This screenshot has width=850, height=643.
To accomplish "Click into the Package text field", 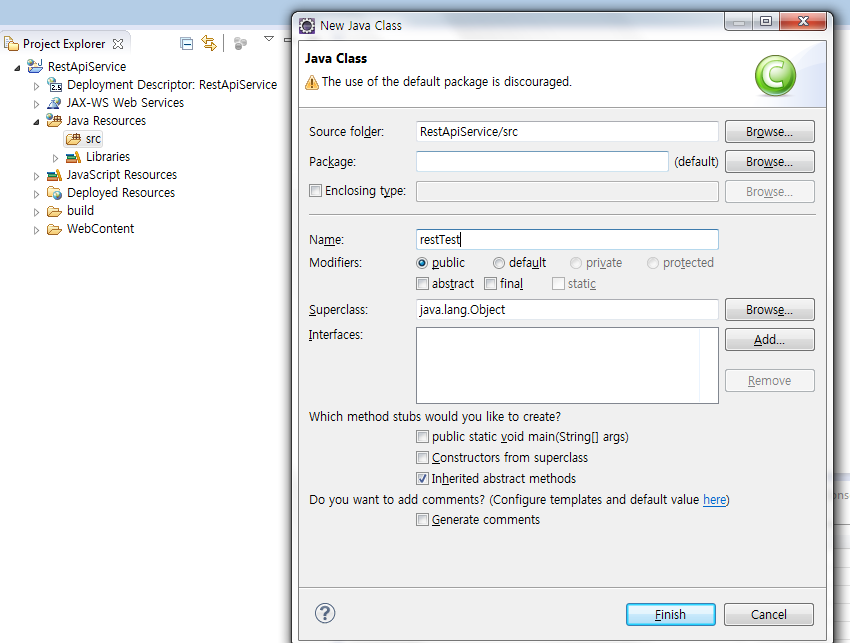I will coord(541,162).
